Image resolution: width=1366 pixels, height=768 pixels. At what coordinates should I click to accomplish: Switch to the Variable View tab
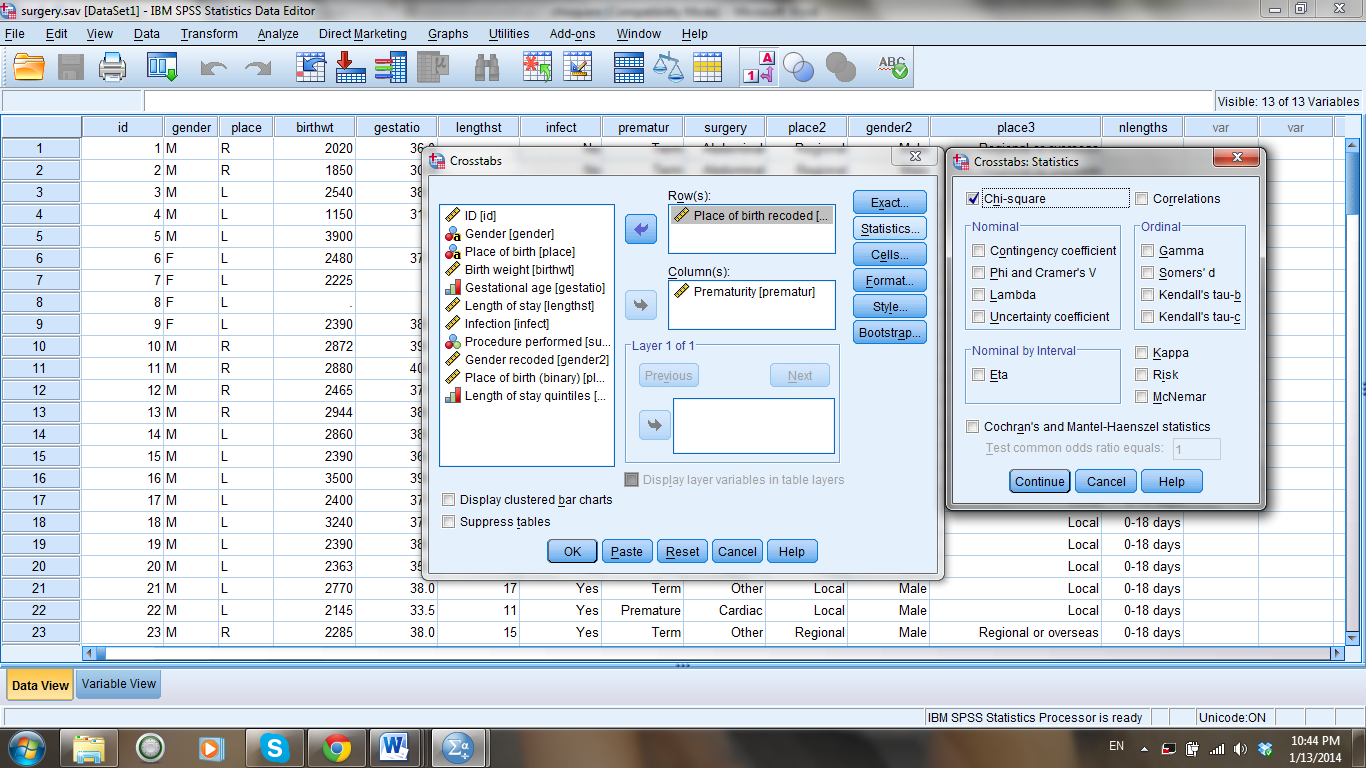119,684
